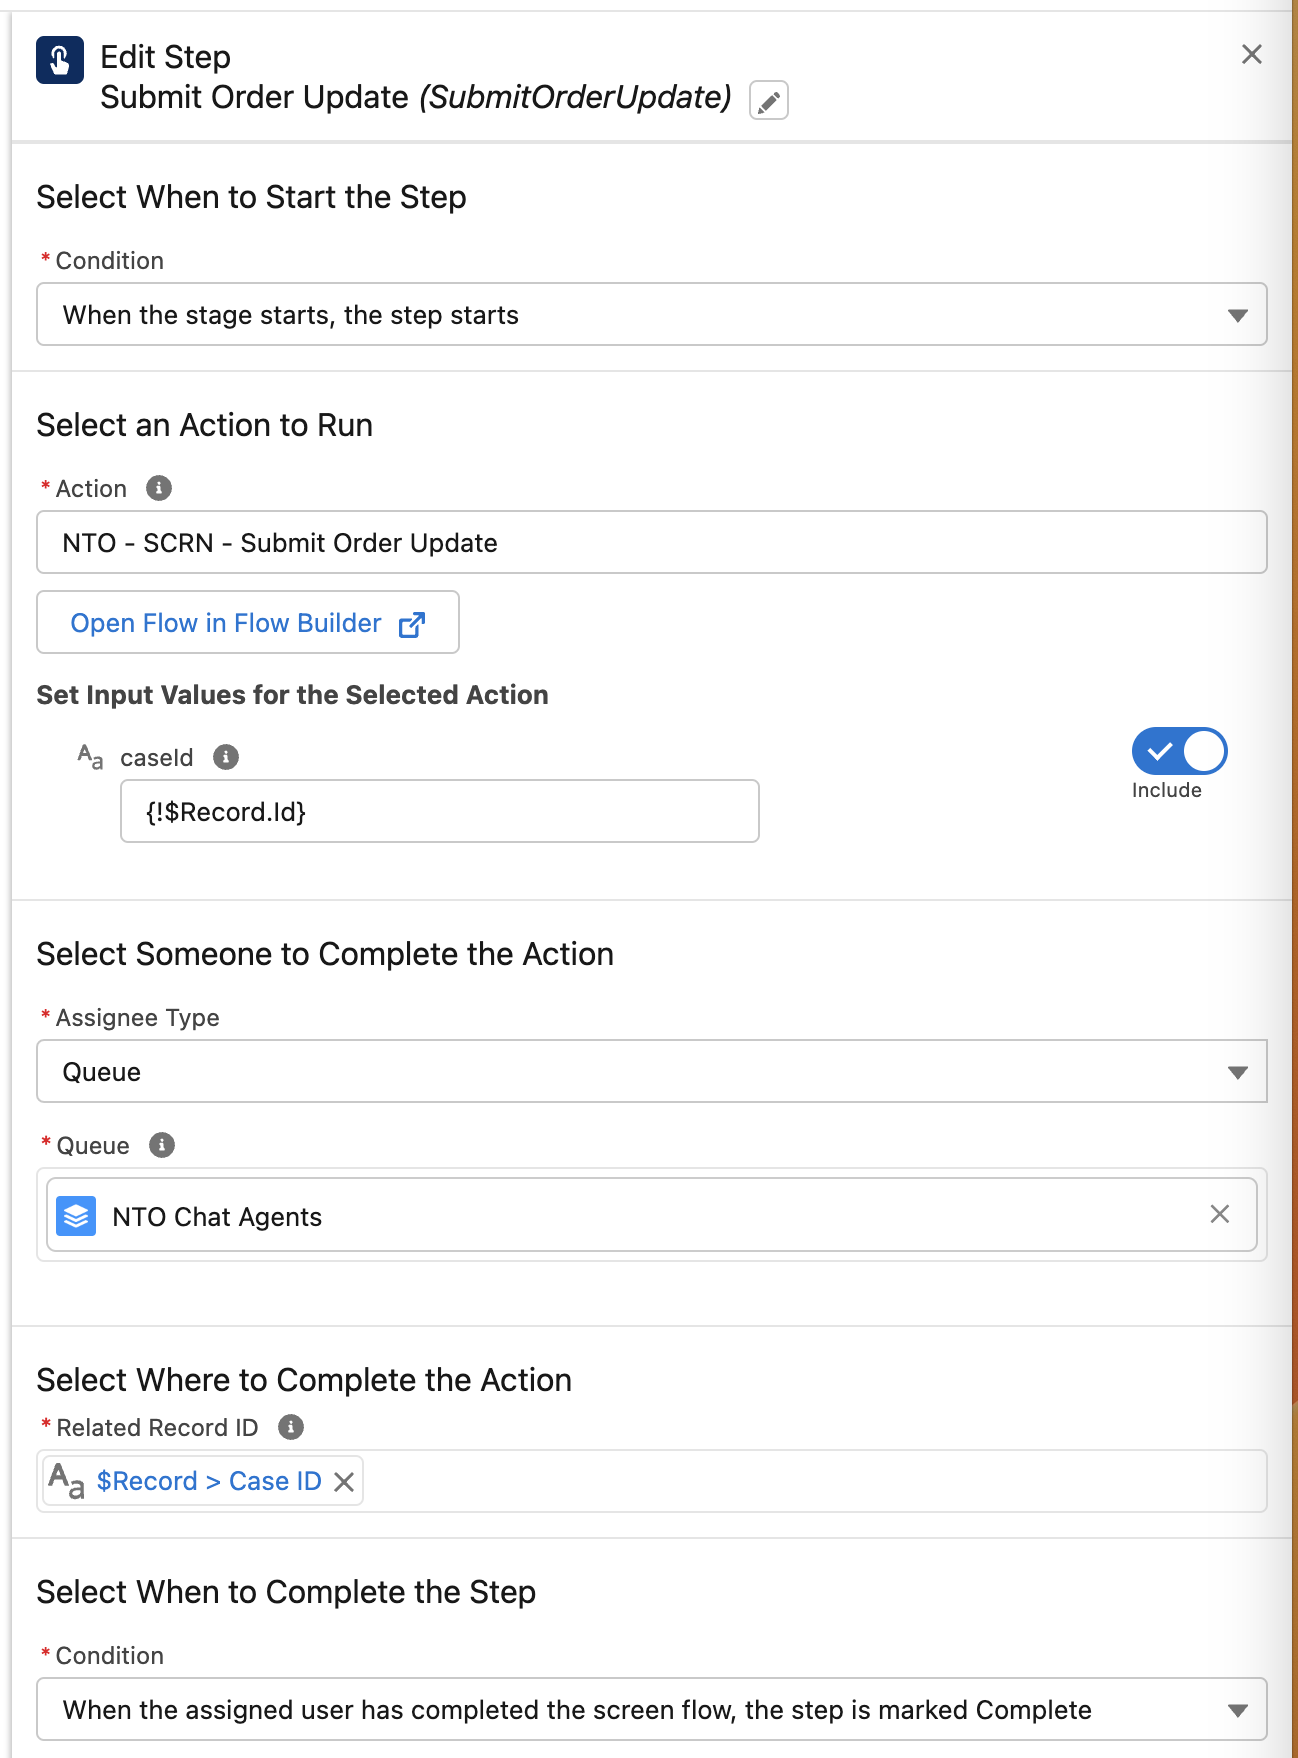1298x1758 pixels.
Task: Click 'Select When to Complete the Step' heading
Action: (x=286, y=1592)
